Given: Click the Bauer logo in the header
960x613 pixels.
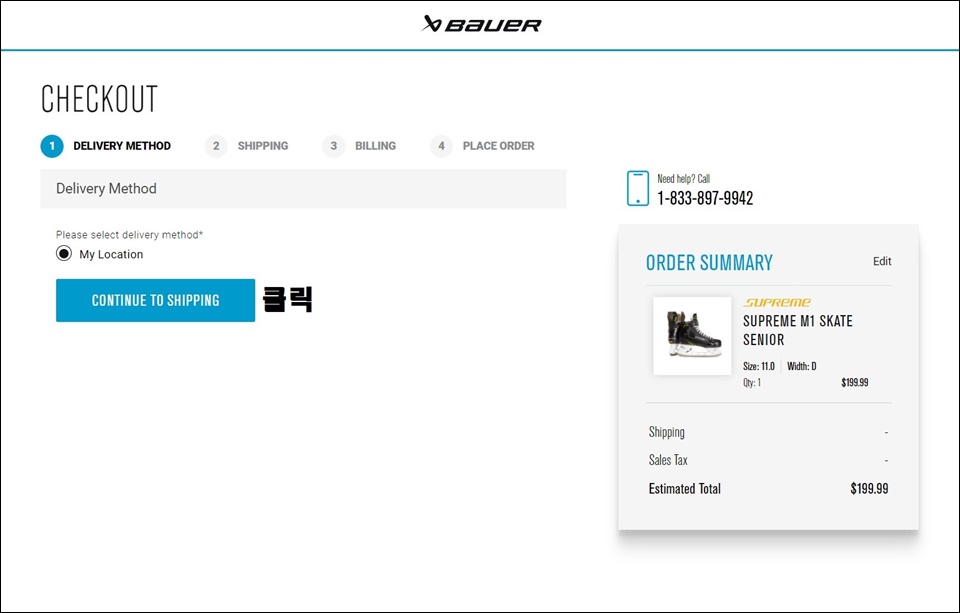Looking at the screenshot, I should pos(481,24).
